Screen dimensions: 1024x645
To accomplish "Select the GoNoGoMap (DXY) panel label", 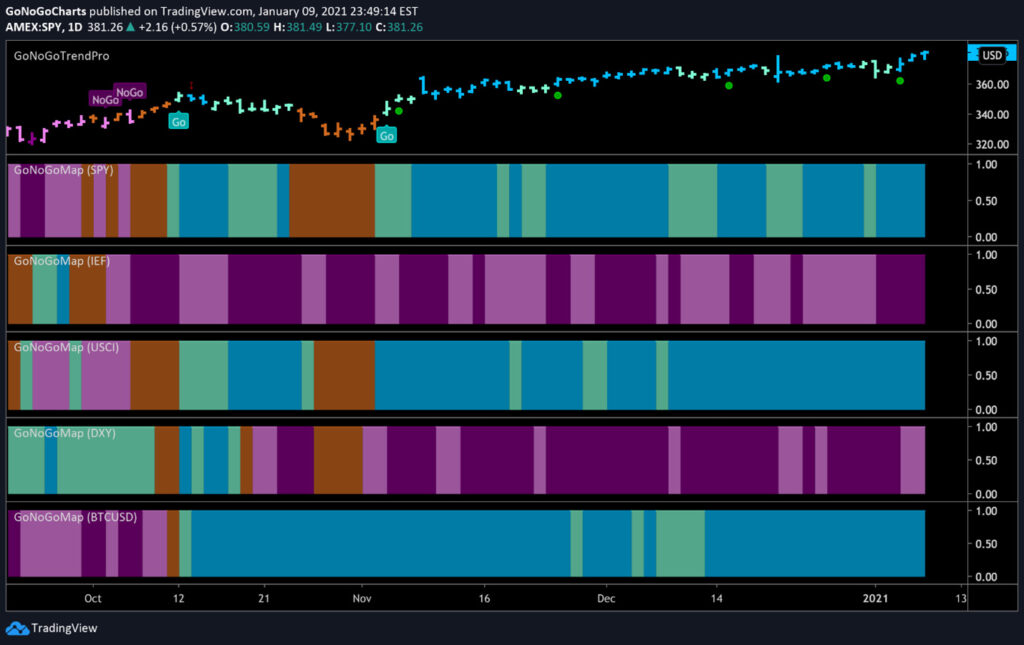I will 64,433.
